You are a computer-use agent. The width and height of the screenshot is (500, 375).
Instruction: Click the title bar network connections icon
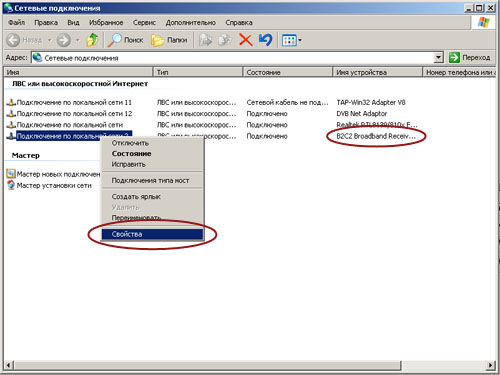click(x=8, y=8)
